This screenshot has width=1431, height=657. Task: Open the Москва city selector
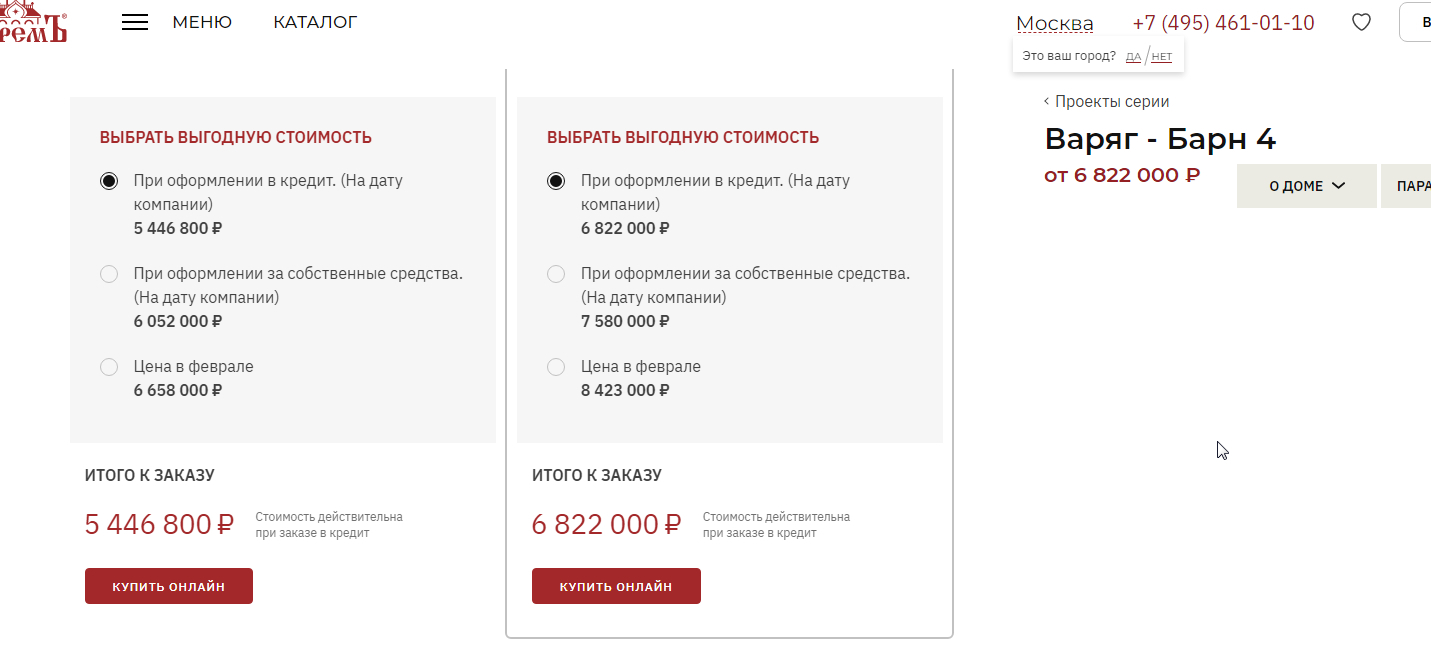[1054, 23]
